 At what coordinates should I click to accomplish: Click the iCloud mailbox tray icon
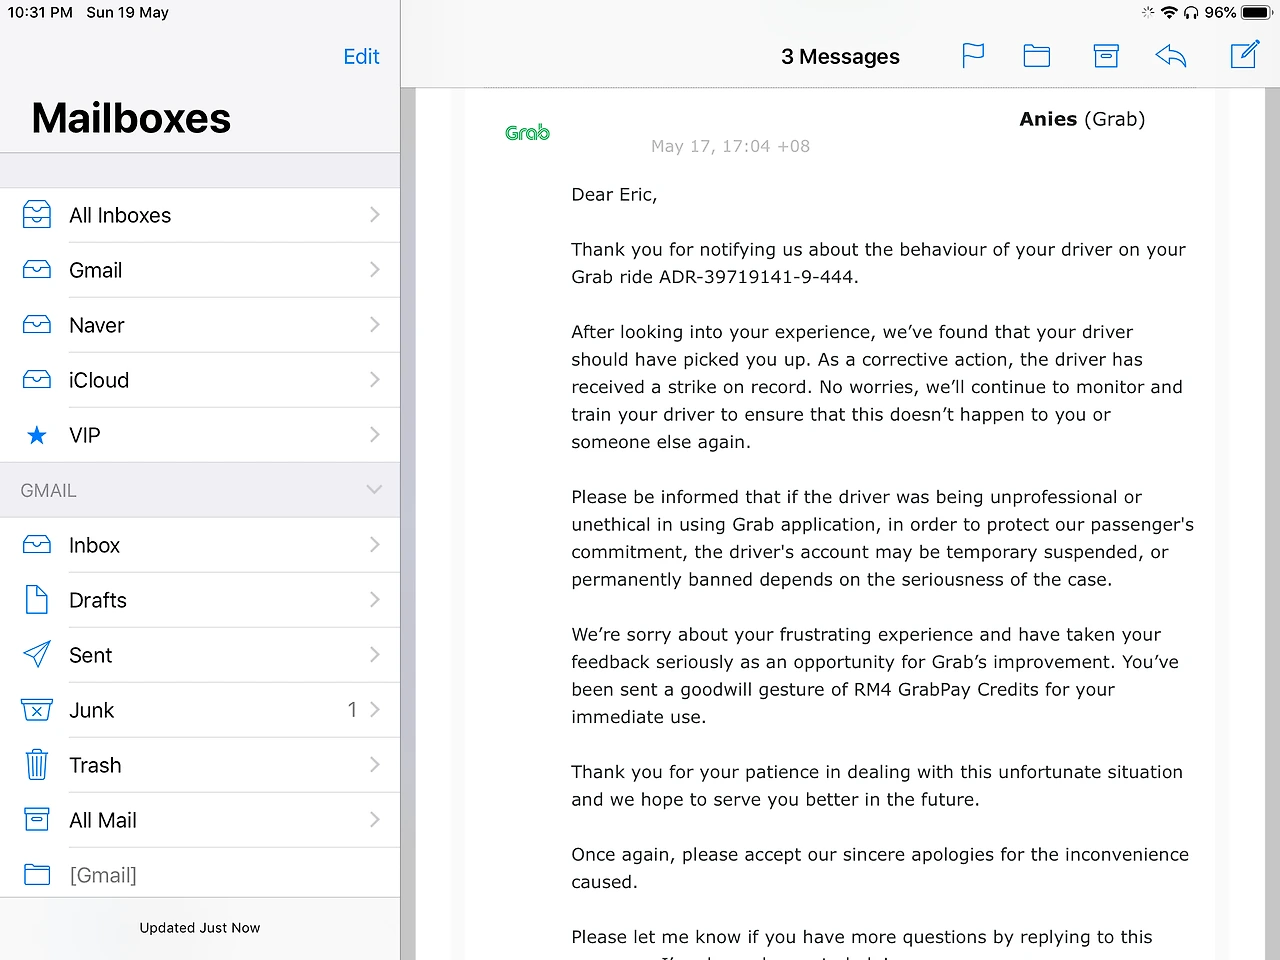(x=37, y=380)
